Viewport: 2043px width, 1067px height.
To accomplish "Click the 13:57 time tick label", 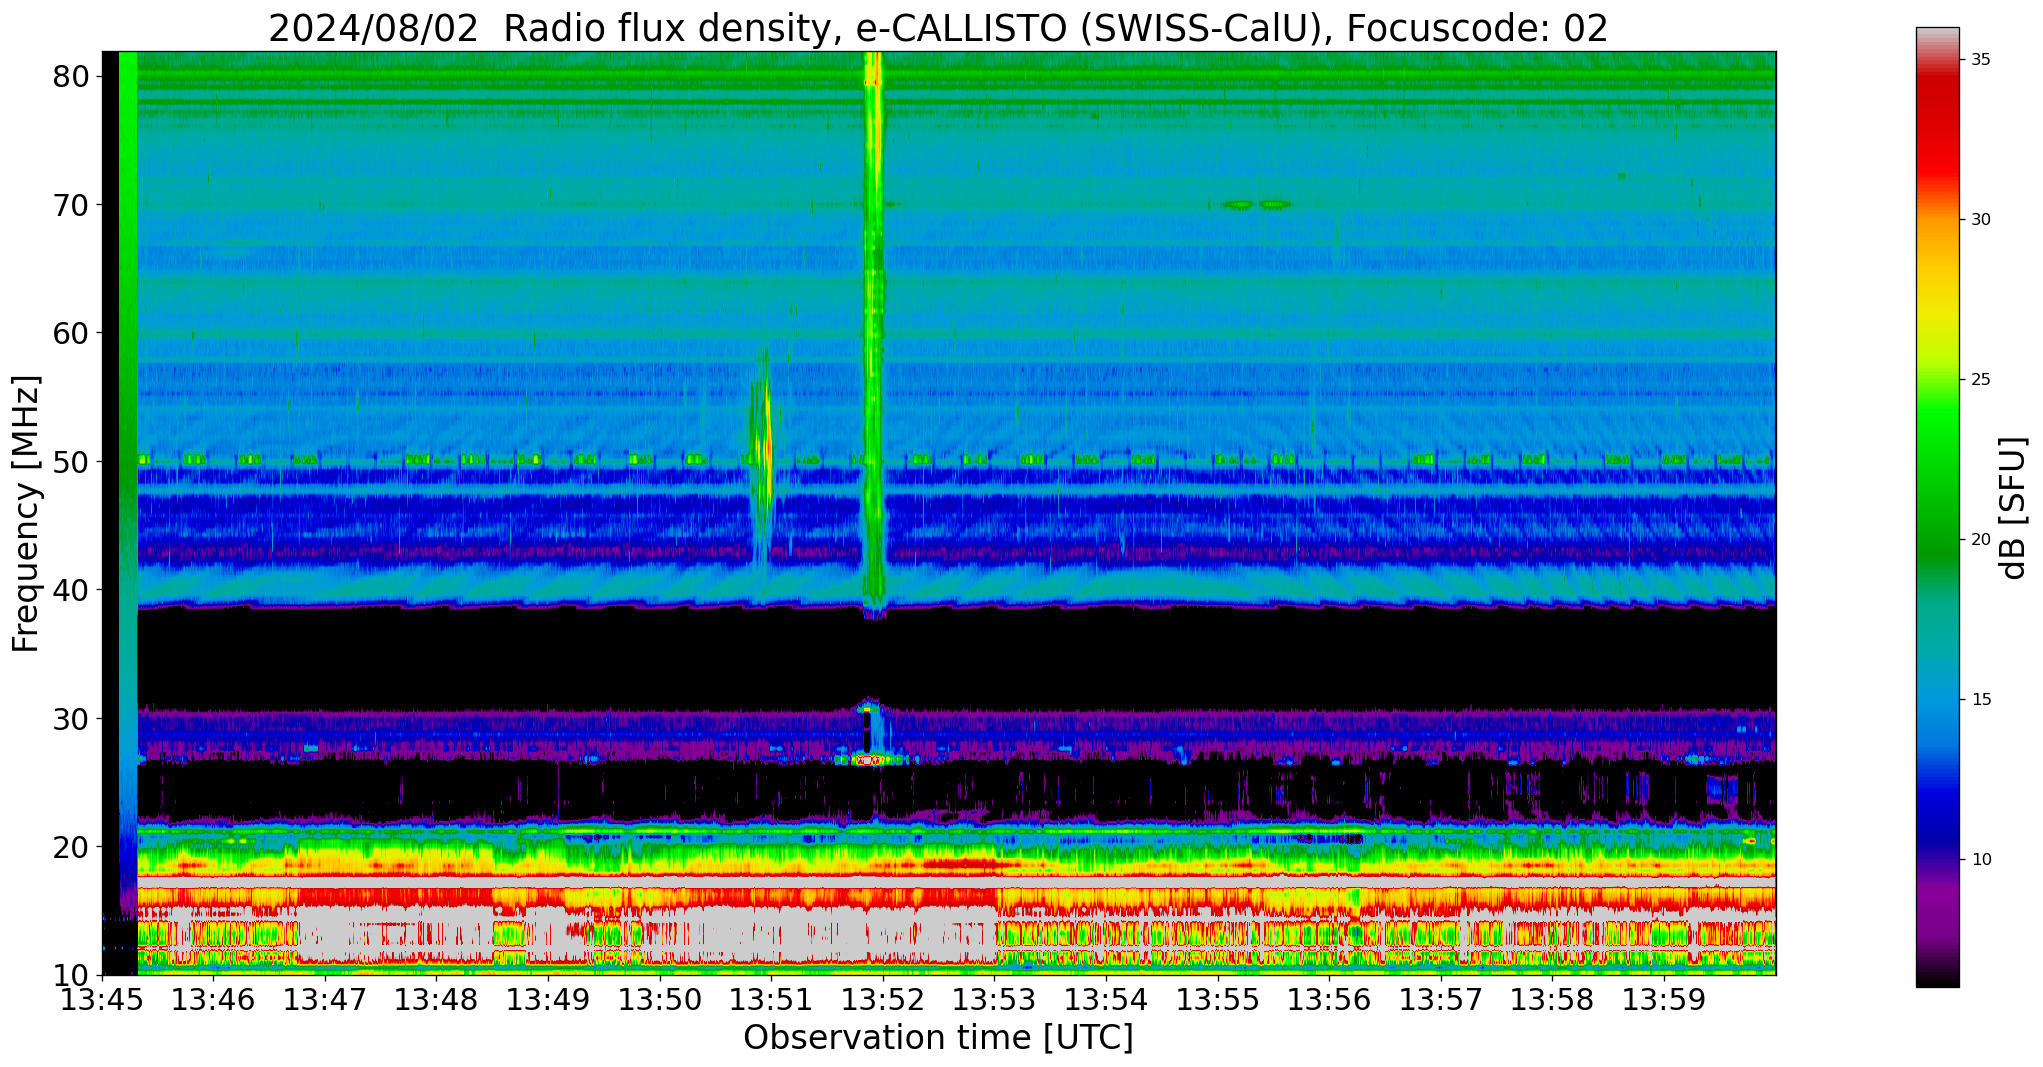I will (x=1440, y=999).
